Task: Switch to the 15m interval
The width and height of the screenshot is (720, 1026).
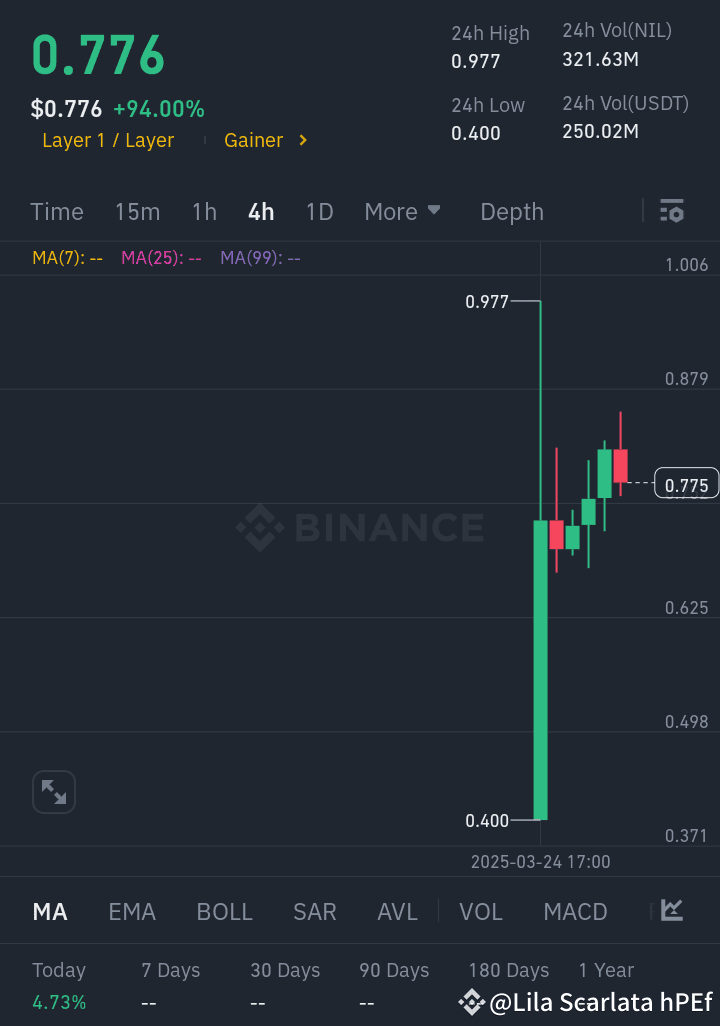Action: click(137, 212)
